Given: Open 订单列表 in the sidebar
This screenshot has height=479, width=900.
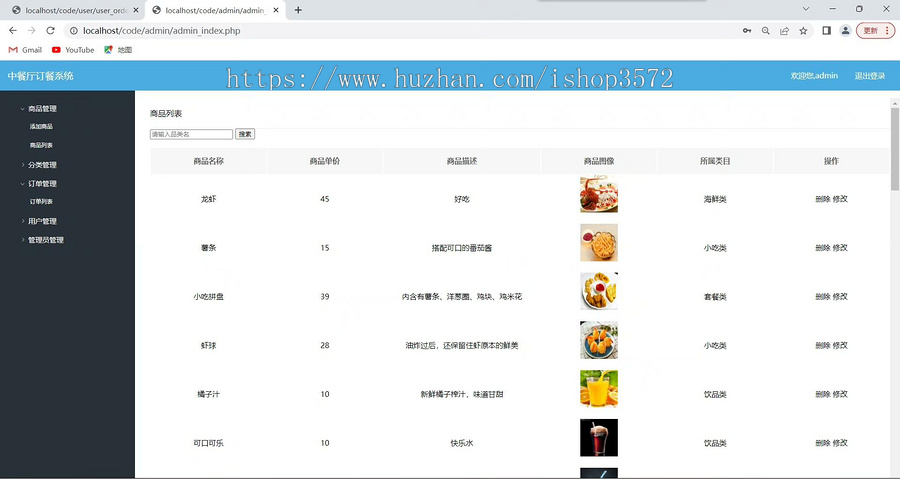Looking at the screenshot, I should coord(41,201).
